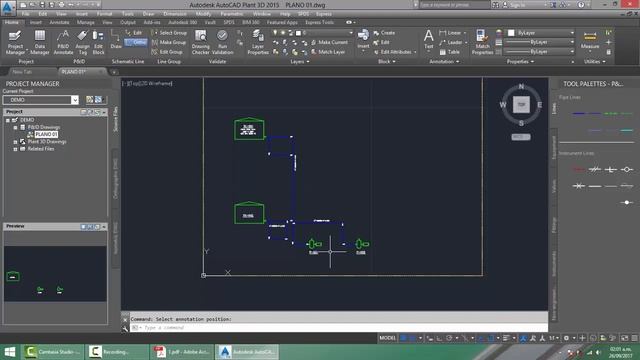This screenshot has height=360, width=640.
Task: Open the Drawing Checker tool
Action: pyautogui.click(x=200, y=42)
